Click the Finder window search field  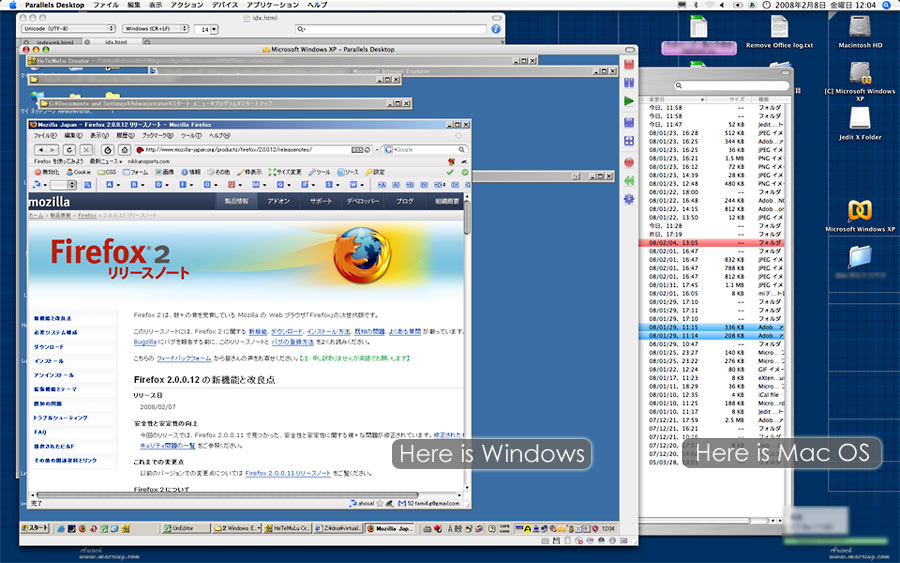(731, 86)
